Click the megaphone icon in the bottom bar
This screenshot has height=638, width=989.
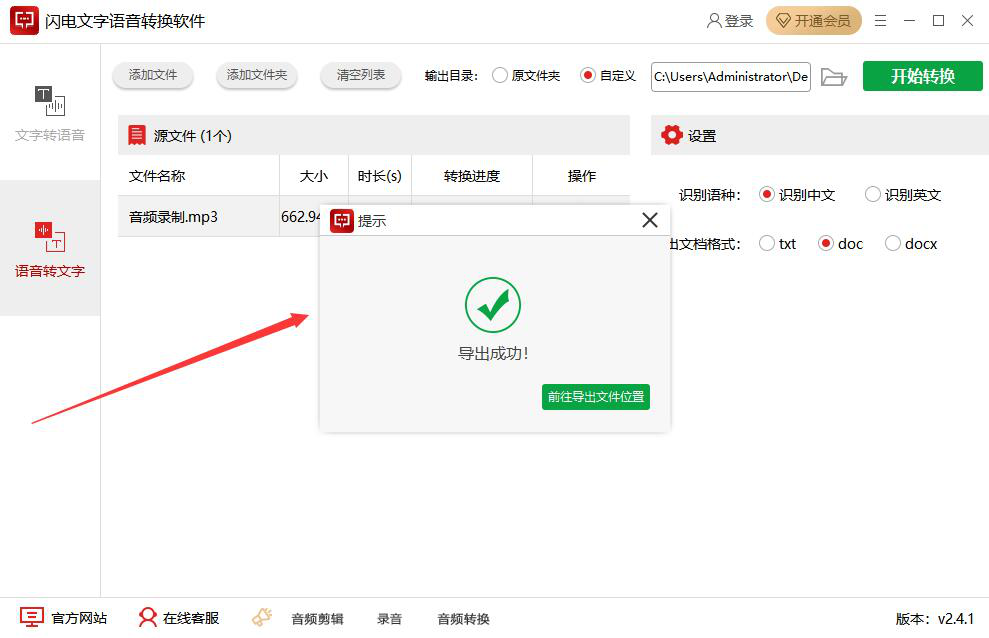(262, 617)
